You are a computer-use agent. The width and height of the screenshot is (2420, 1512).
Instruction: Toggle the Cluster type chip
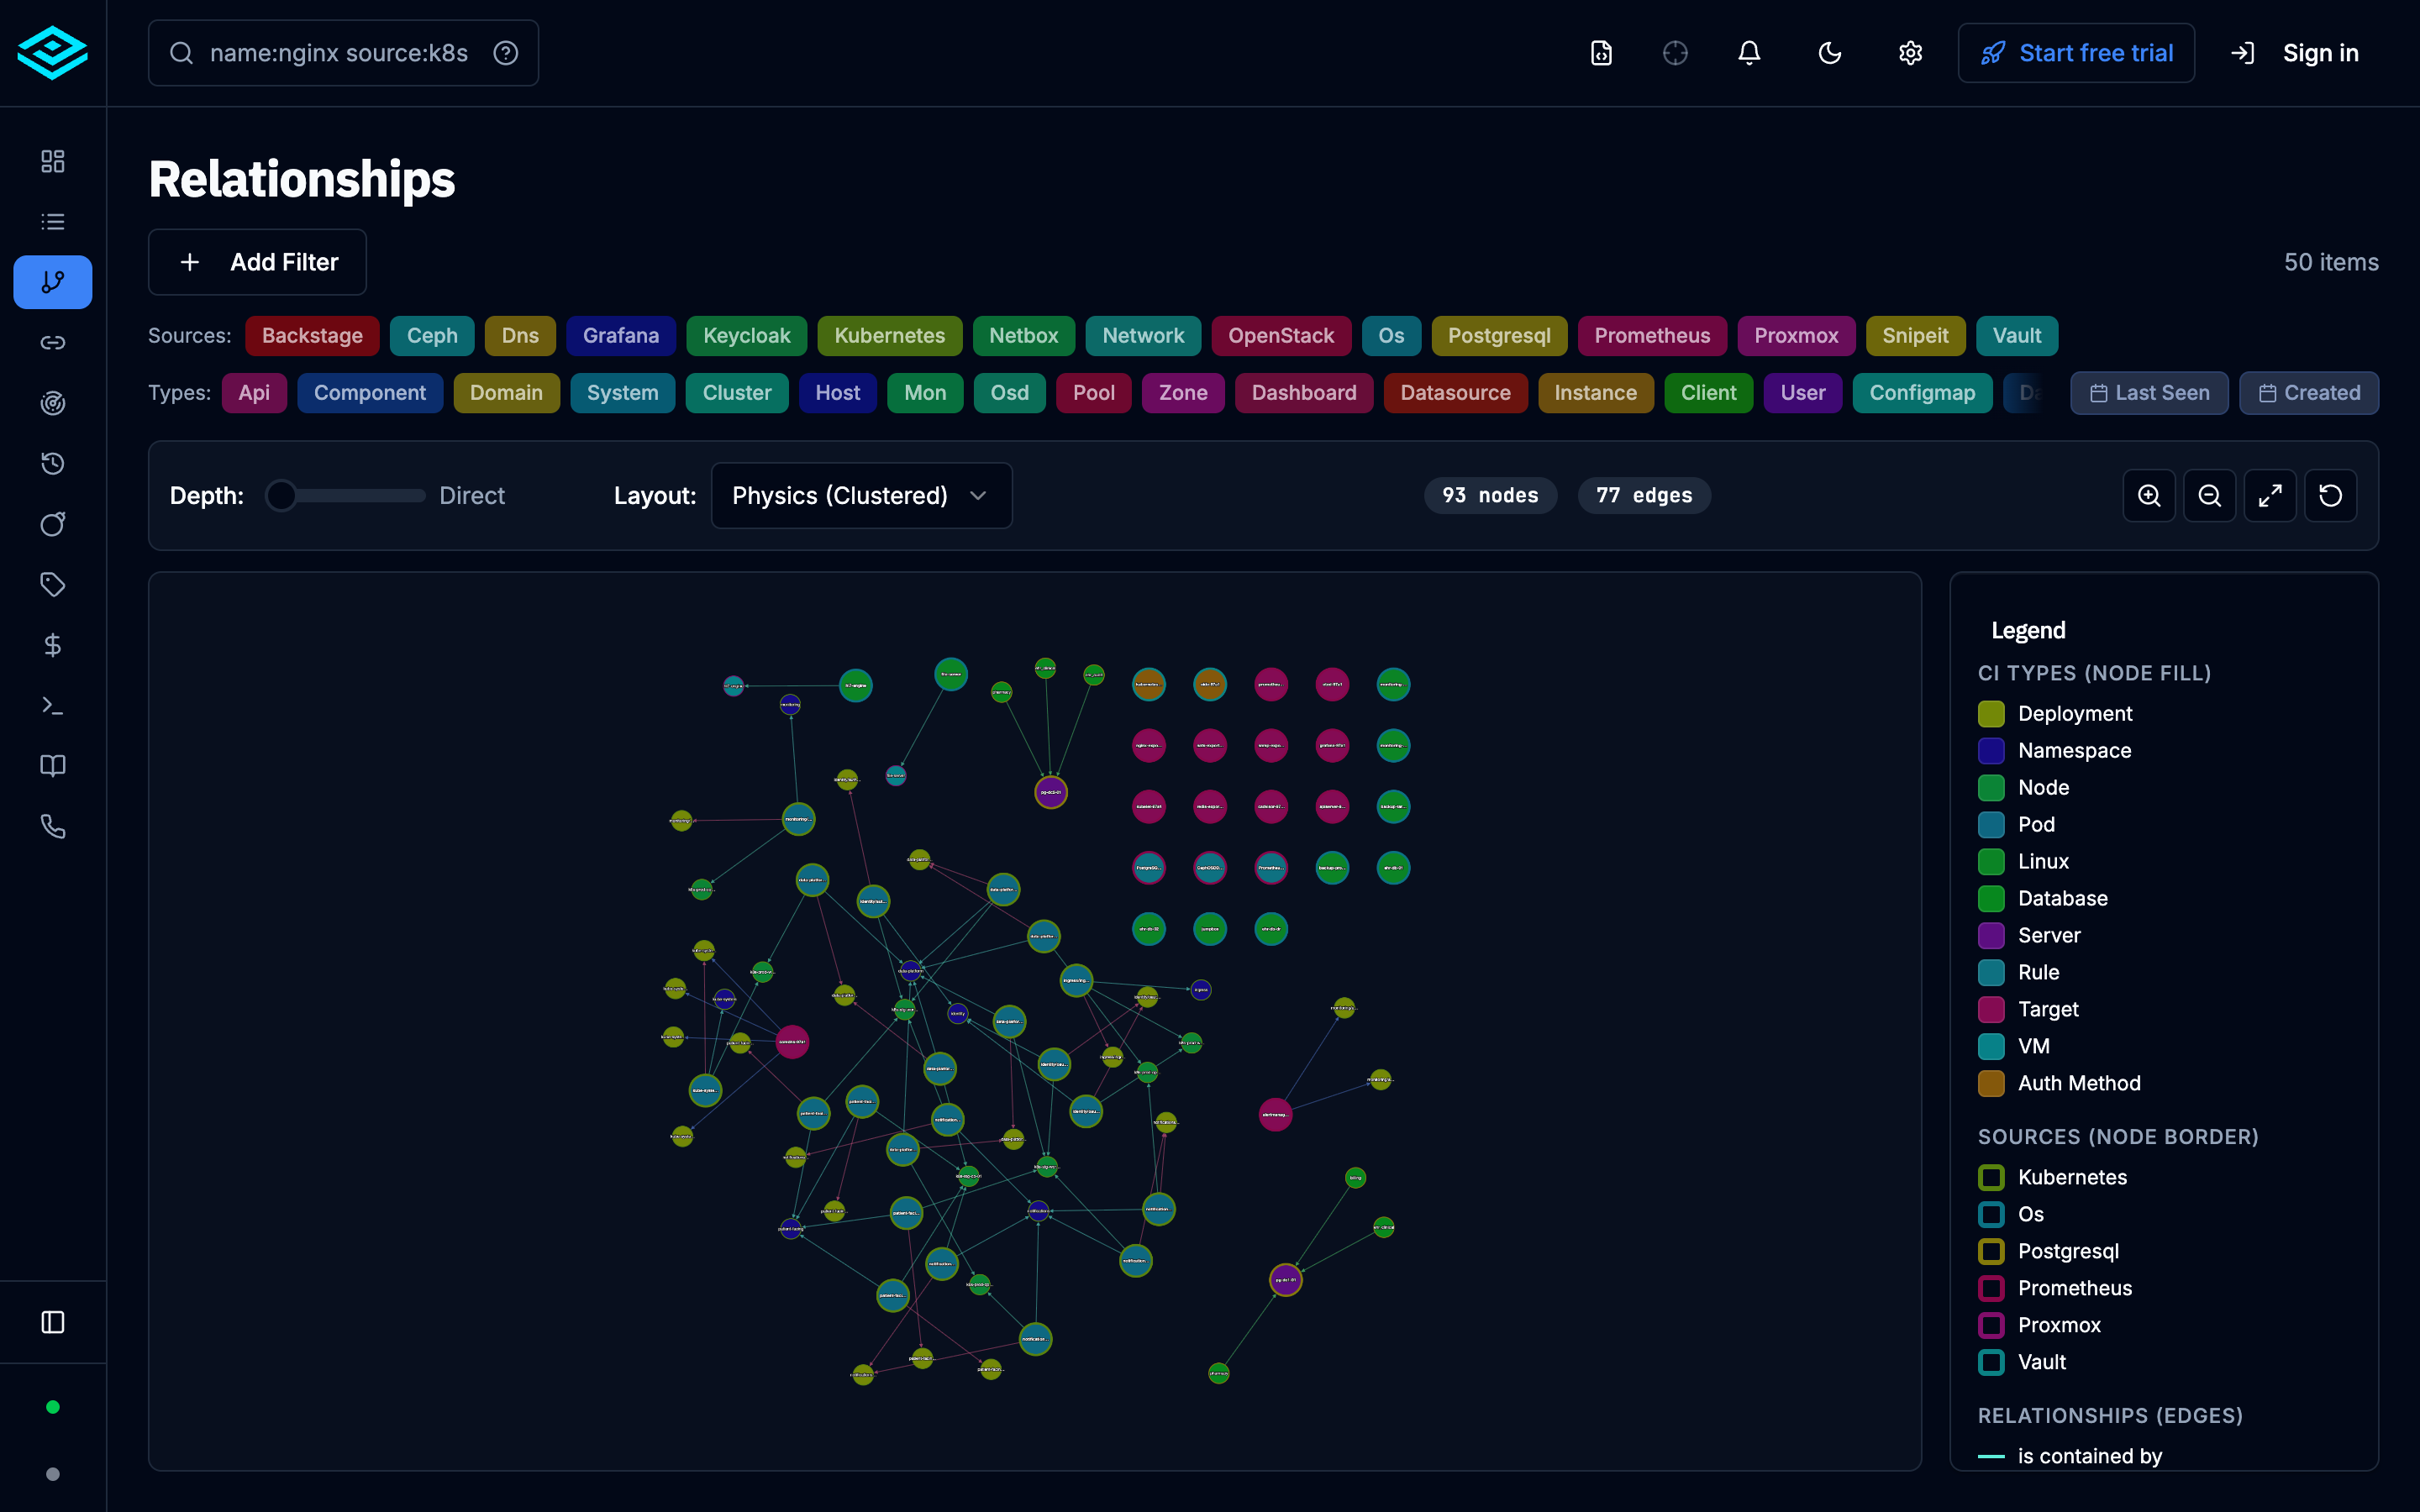pyautogui.click(x=737, y=393)
